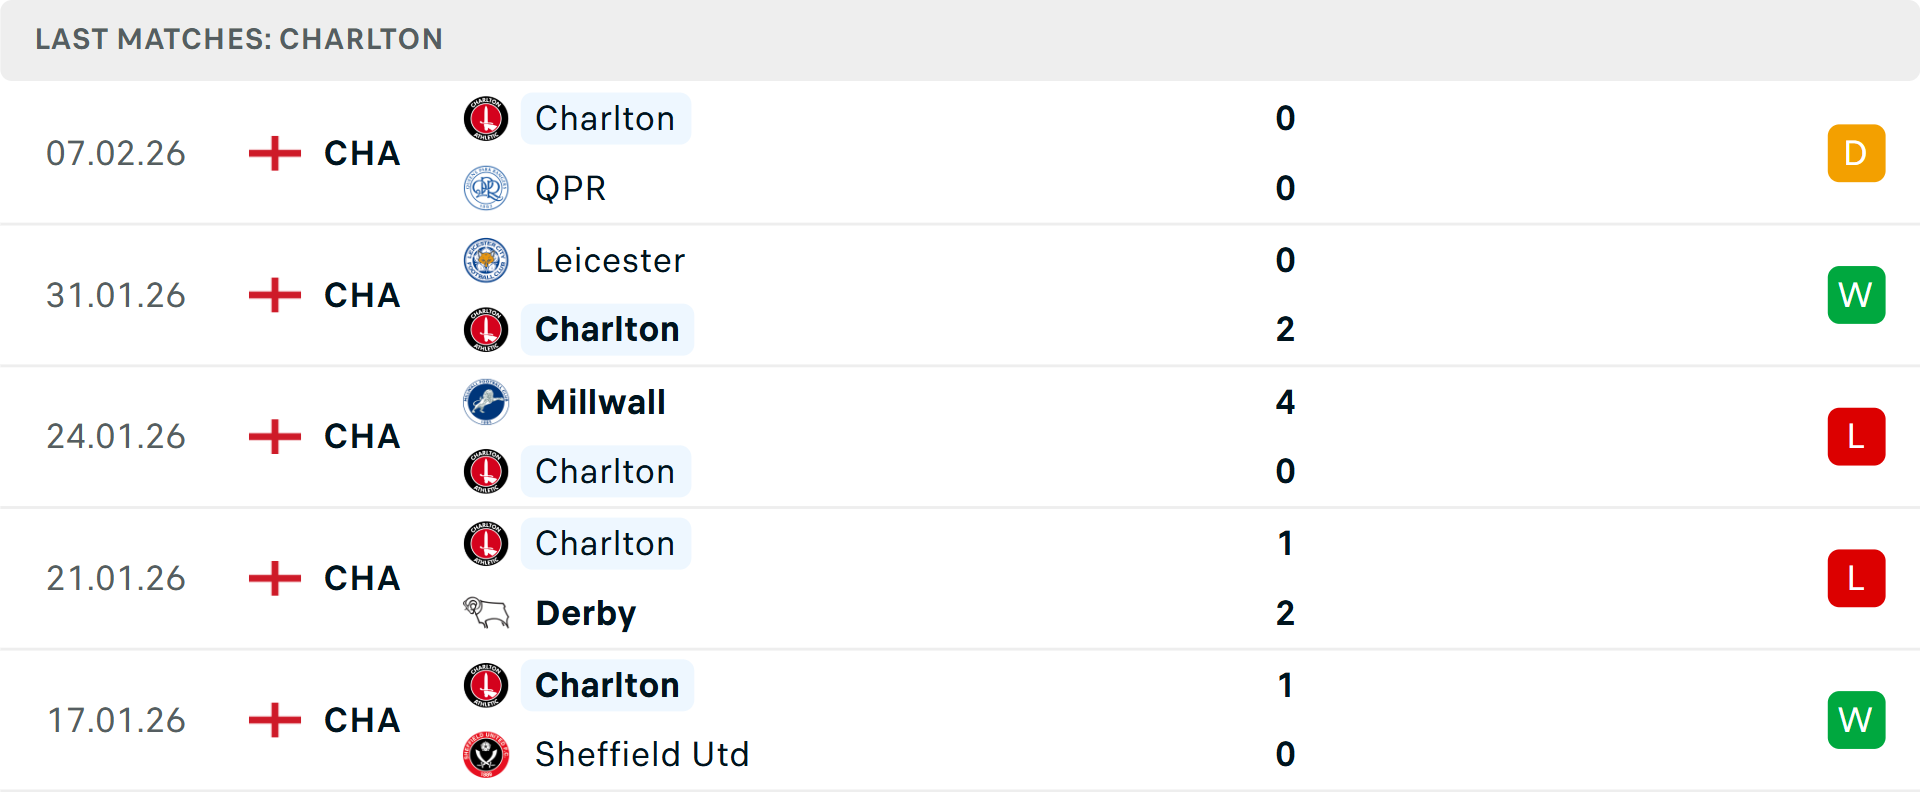
Task: Click England flag beside 31.01.26 match
Action: click(x=274, y=295)
